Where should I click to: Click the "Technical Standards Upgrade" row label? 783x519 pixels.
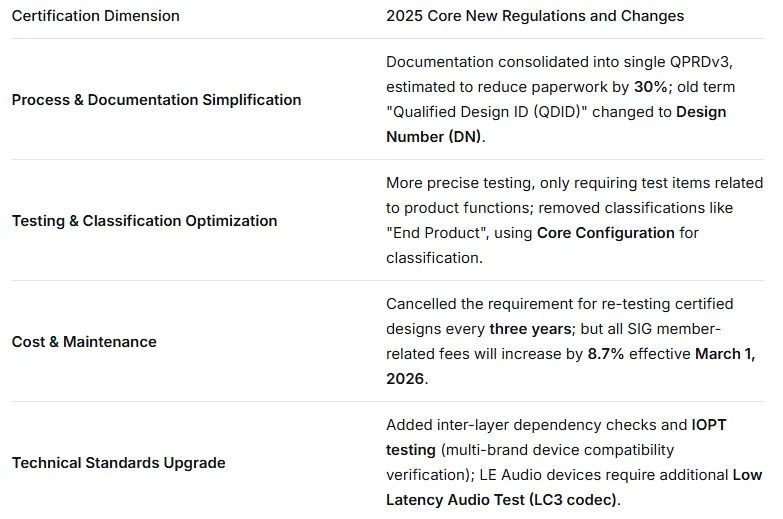(x=118, y=463)
